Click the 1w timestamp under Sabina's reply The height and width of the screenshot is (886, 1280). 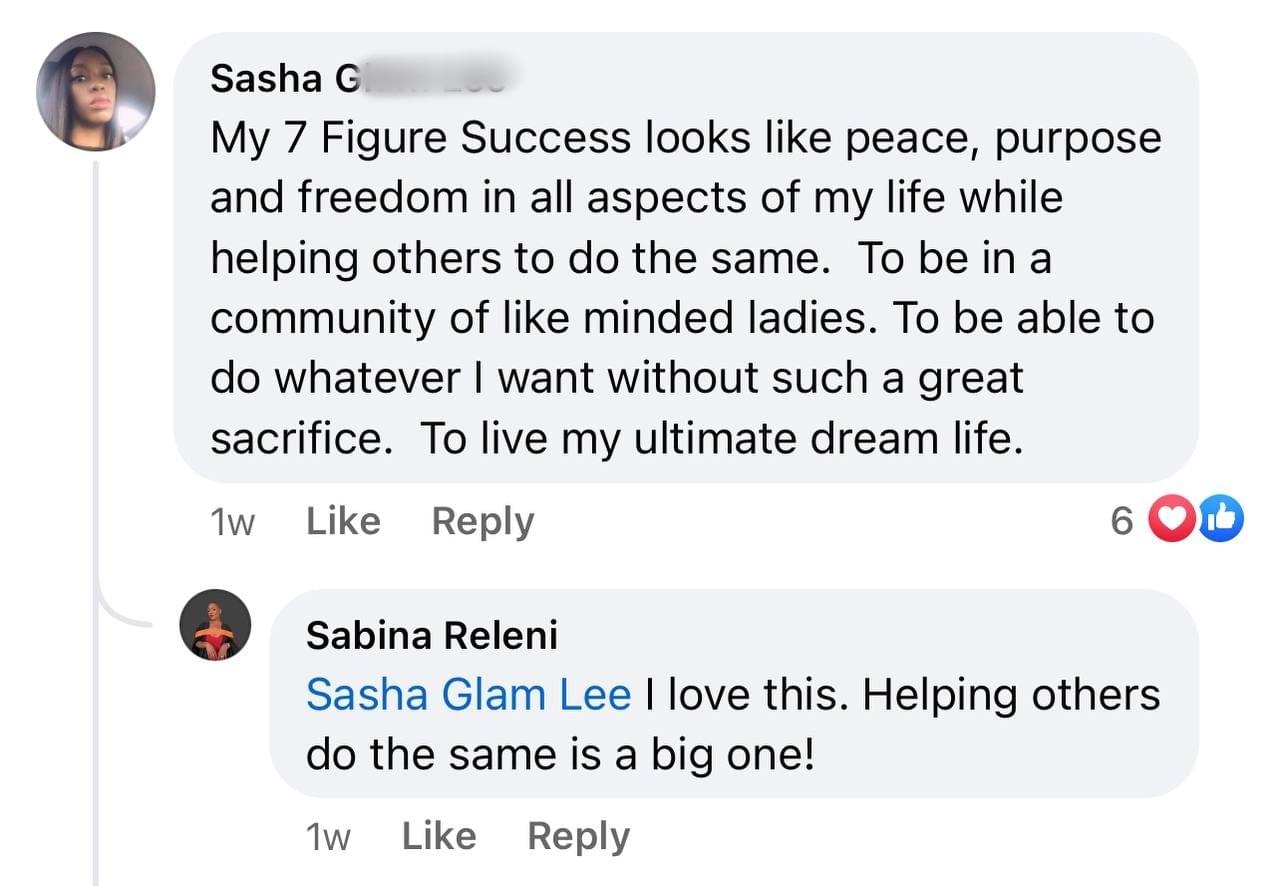pos(328,838)
